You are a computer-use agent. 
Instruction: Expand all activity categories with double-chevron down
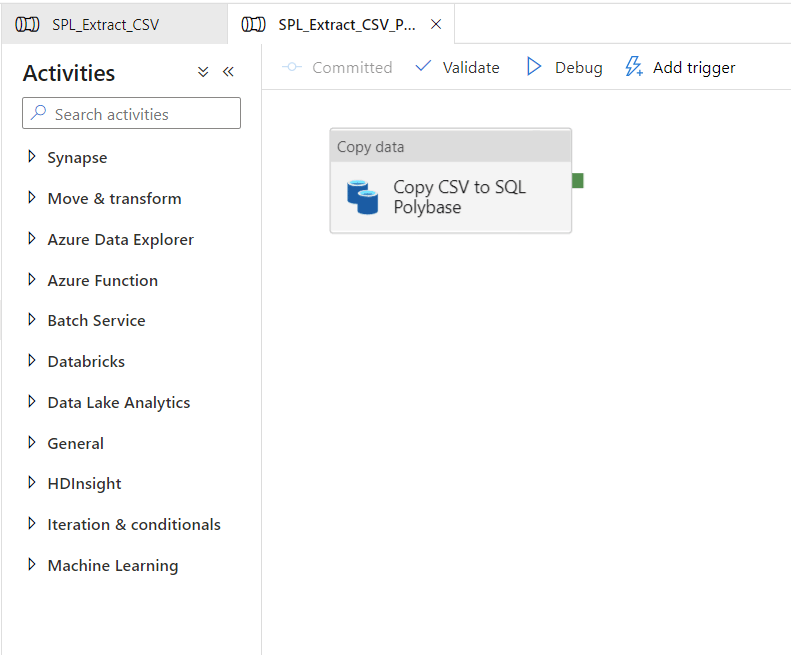(x=203, y=72)
